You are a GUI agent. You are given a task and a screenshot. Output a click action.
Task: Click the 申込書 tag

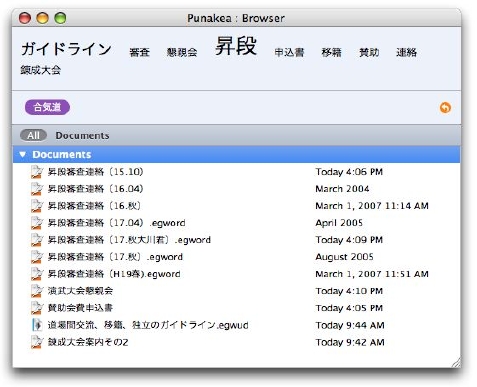[x=289, y=52]
